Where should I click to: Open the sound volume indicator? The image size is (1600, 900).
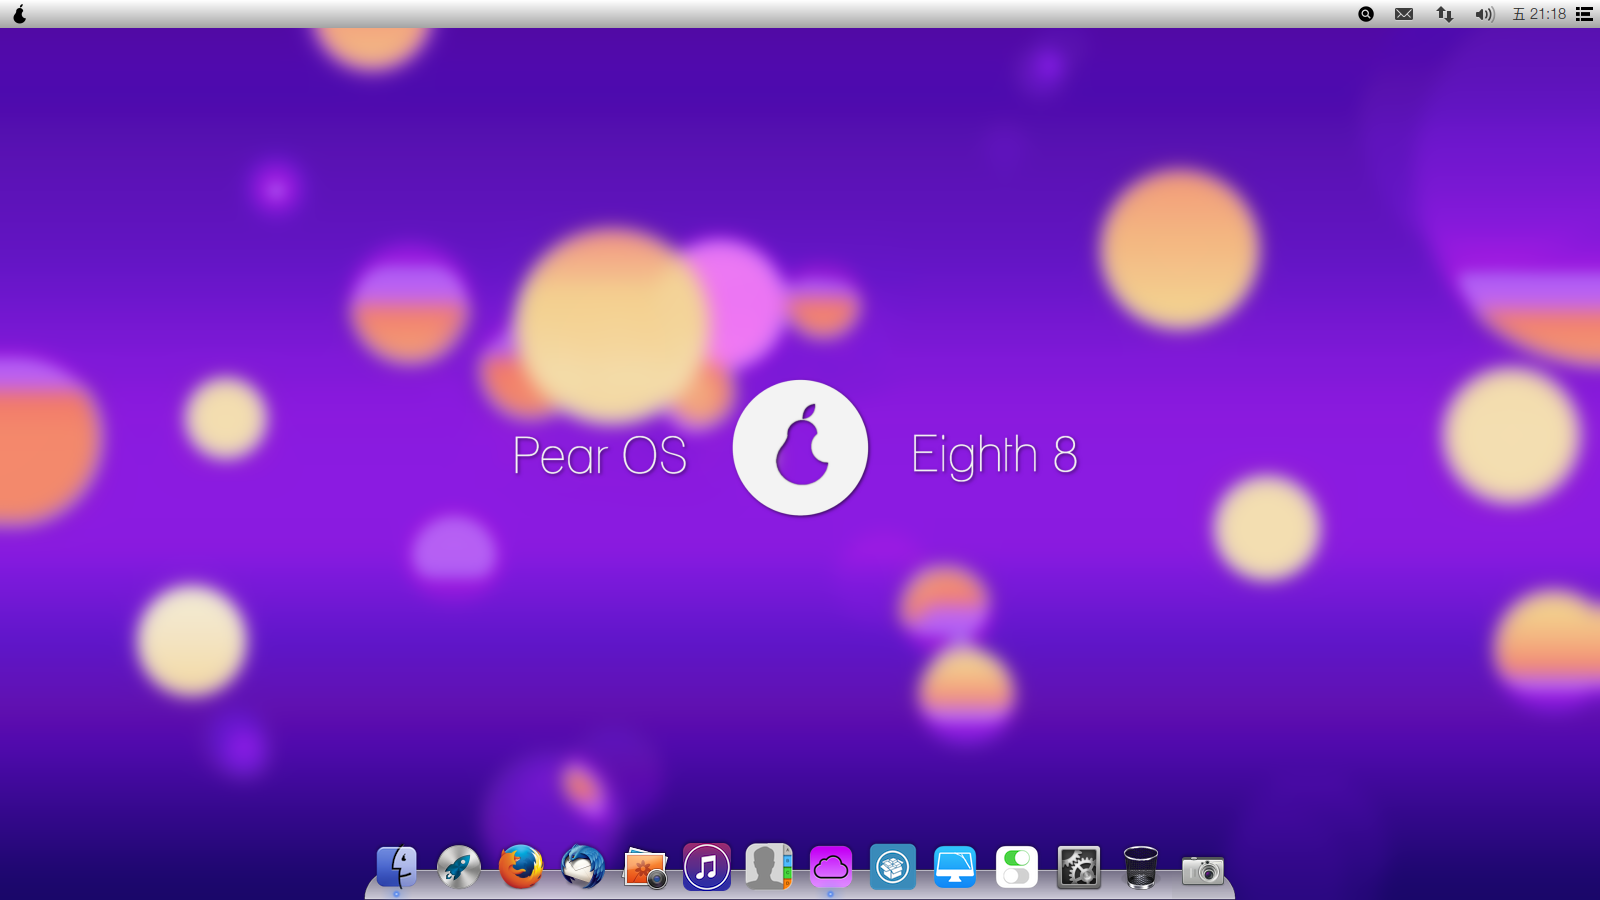[x=1485, y=14]
